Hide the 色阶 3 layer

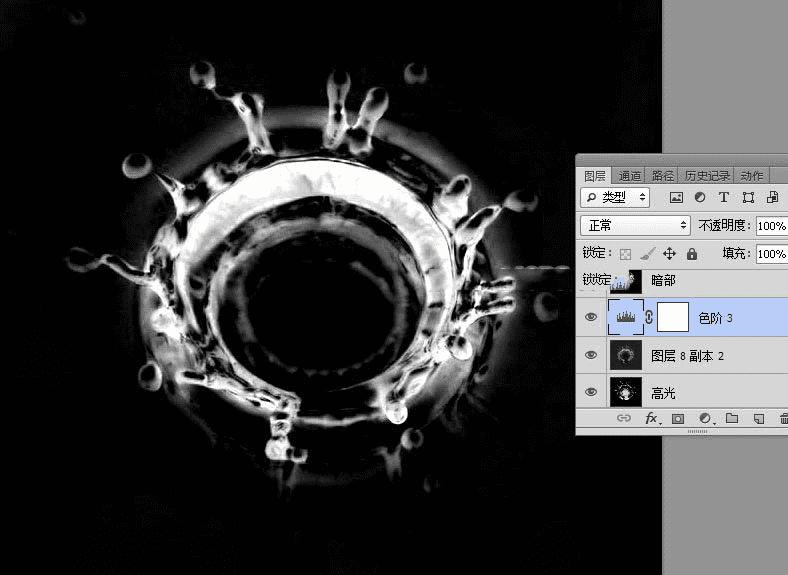[591, 317]
